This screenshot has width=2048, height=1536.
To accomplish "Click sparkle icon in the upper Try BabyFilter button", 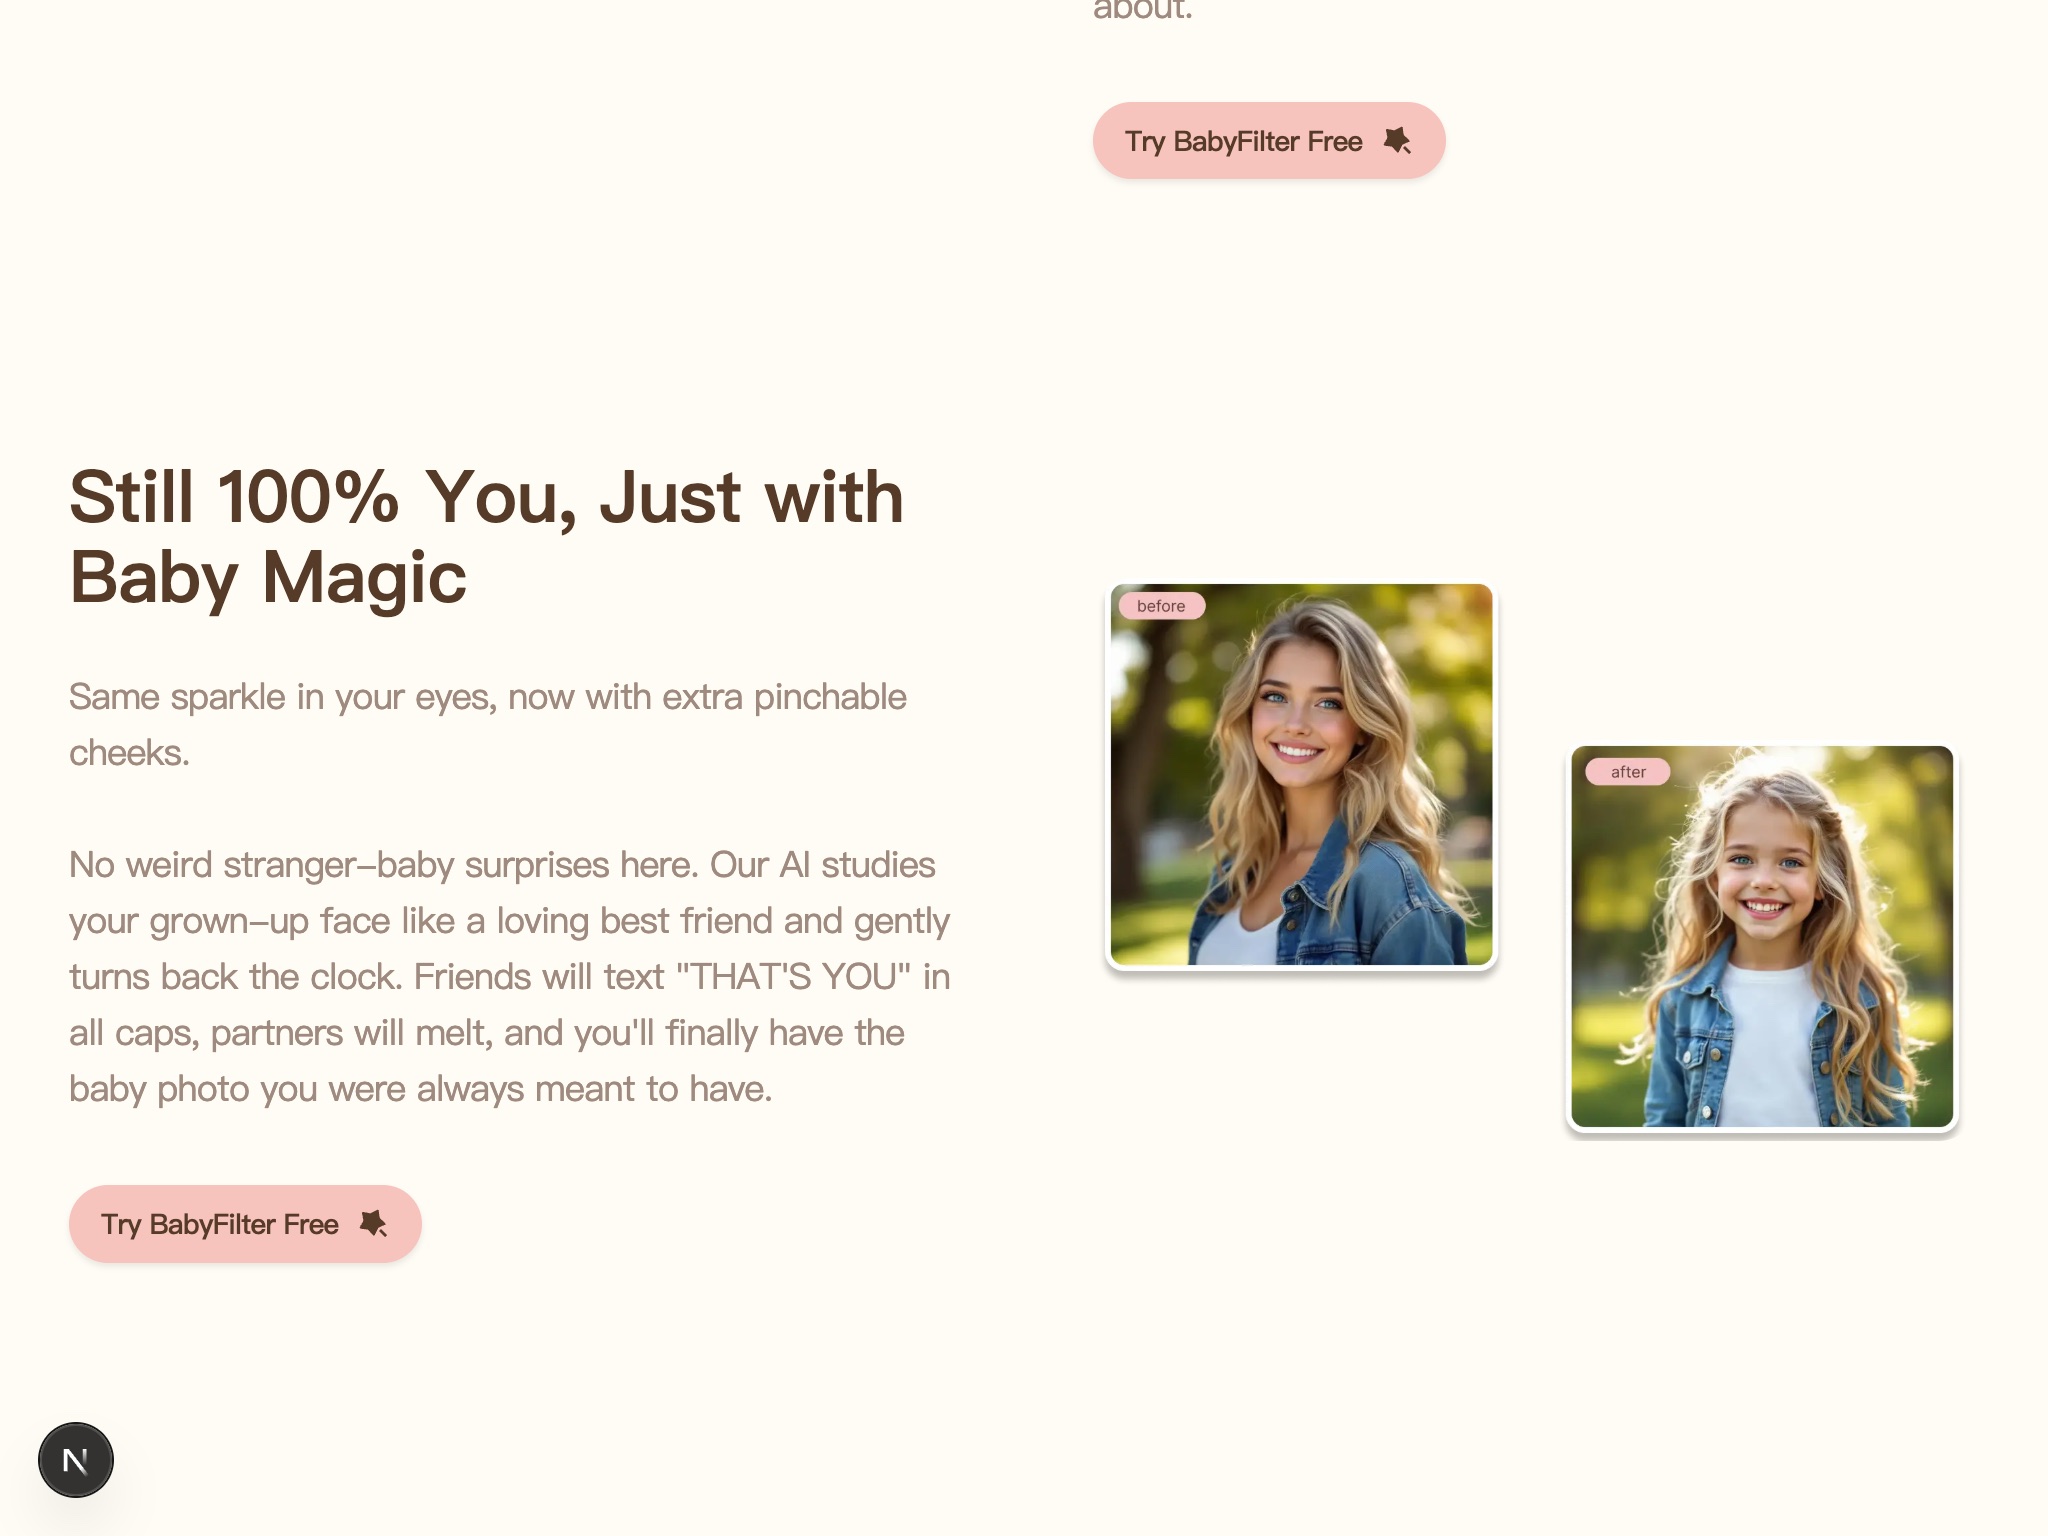I will (1397, 141).
